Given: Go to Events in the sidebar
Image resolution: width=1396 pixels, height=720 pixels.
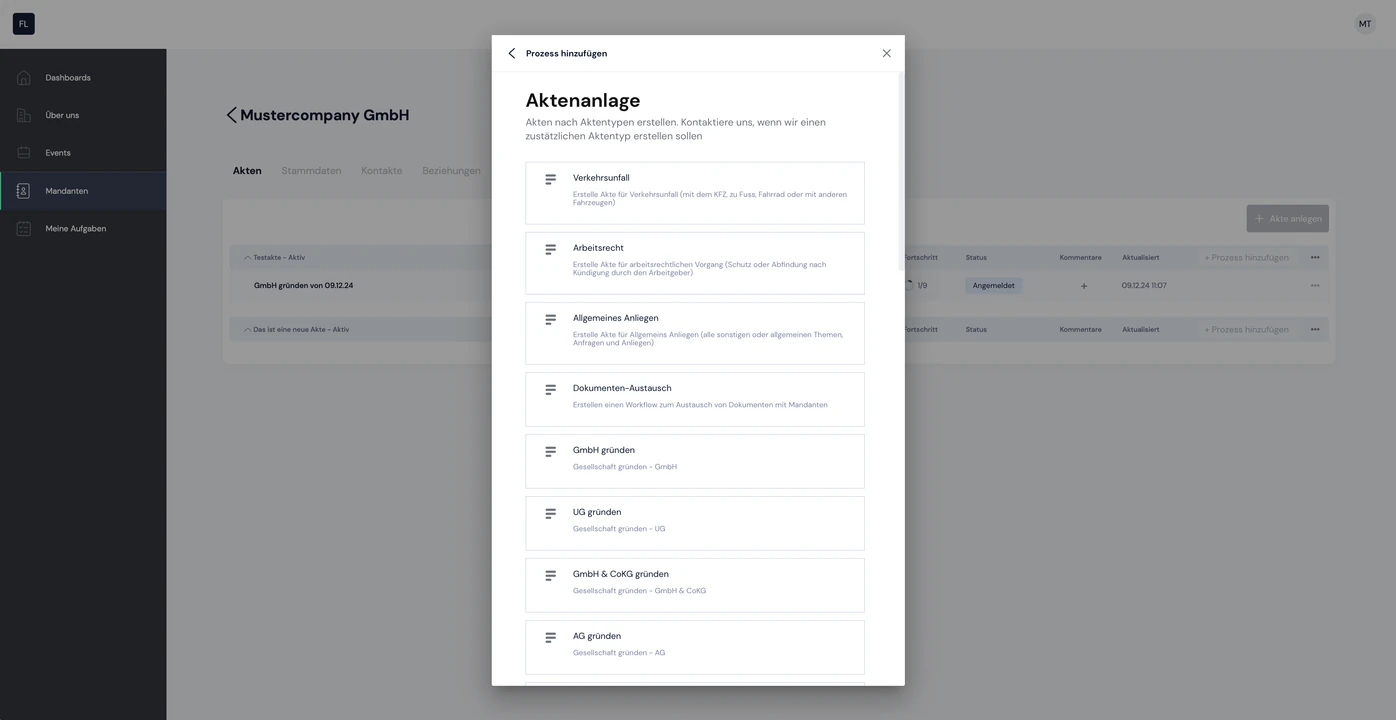Looking at the screenshot, I should (83, 153).
